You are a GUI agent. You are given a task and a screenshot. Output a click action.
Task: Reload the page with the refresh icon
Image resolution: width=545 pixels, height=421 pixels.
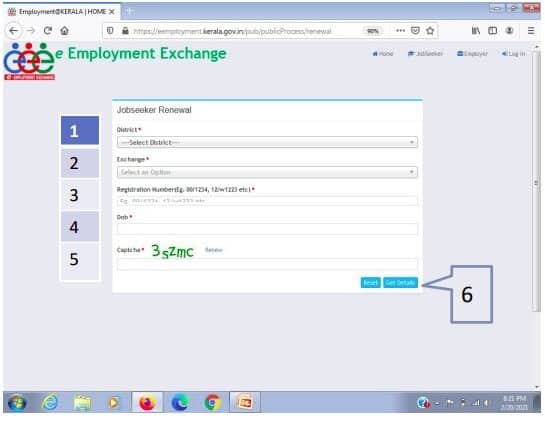[48, 31]
